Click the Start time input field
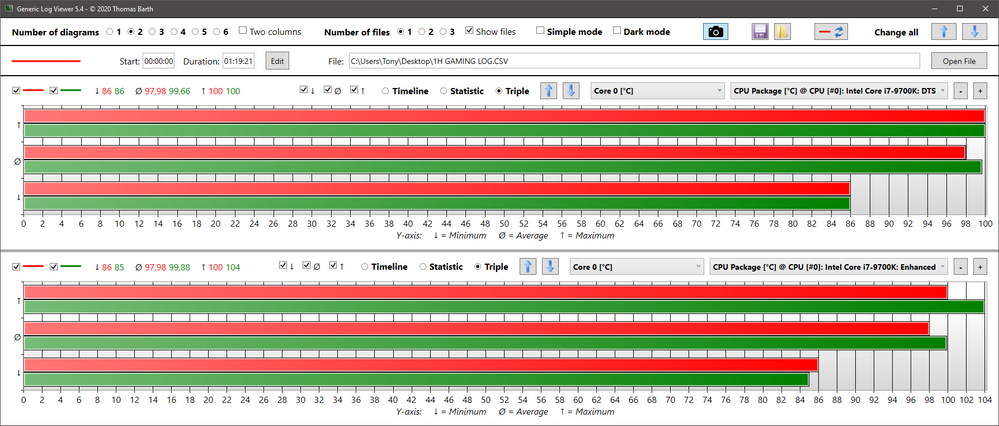 point(160,61)
